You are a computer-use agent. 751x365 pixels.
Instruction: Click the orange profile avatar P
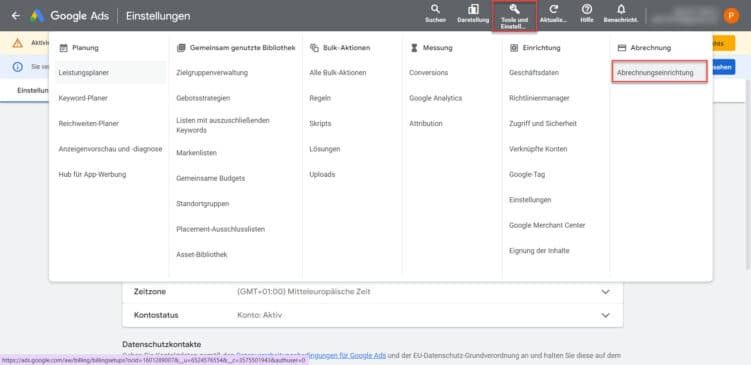(731, 16)
